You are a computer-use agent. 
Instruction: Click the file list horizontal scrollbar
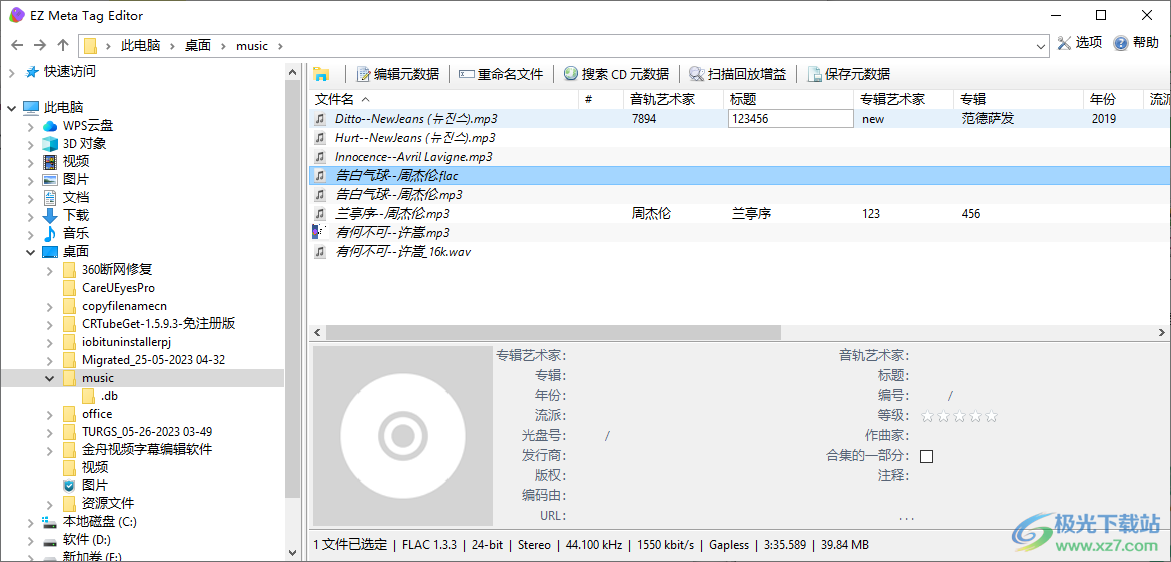553,332
